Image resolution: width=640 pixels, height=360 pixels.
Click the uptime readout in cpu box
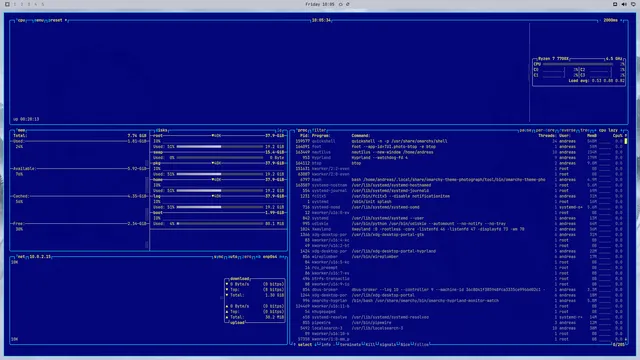(x=26, y=119)
